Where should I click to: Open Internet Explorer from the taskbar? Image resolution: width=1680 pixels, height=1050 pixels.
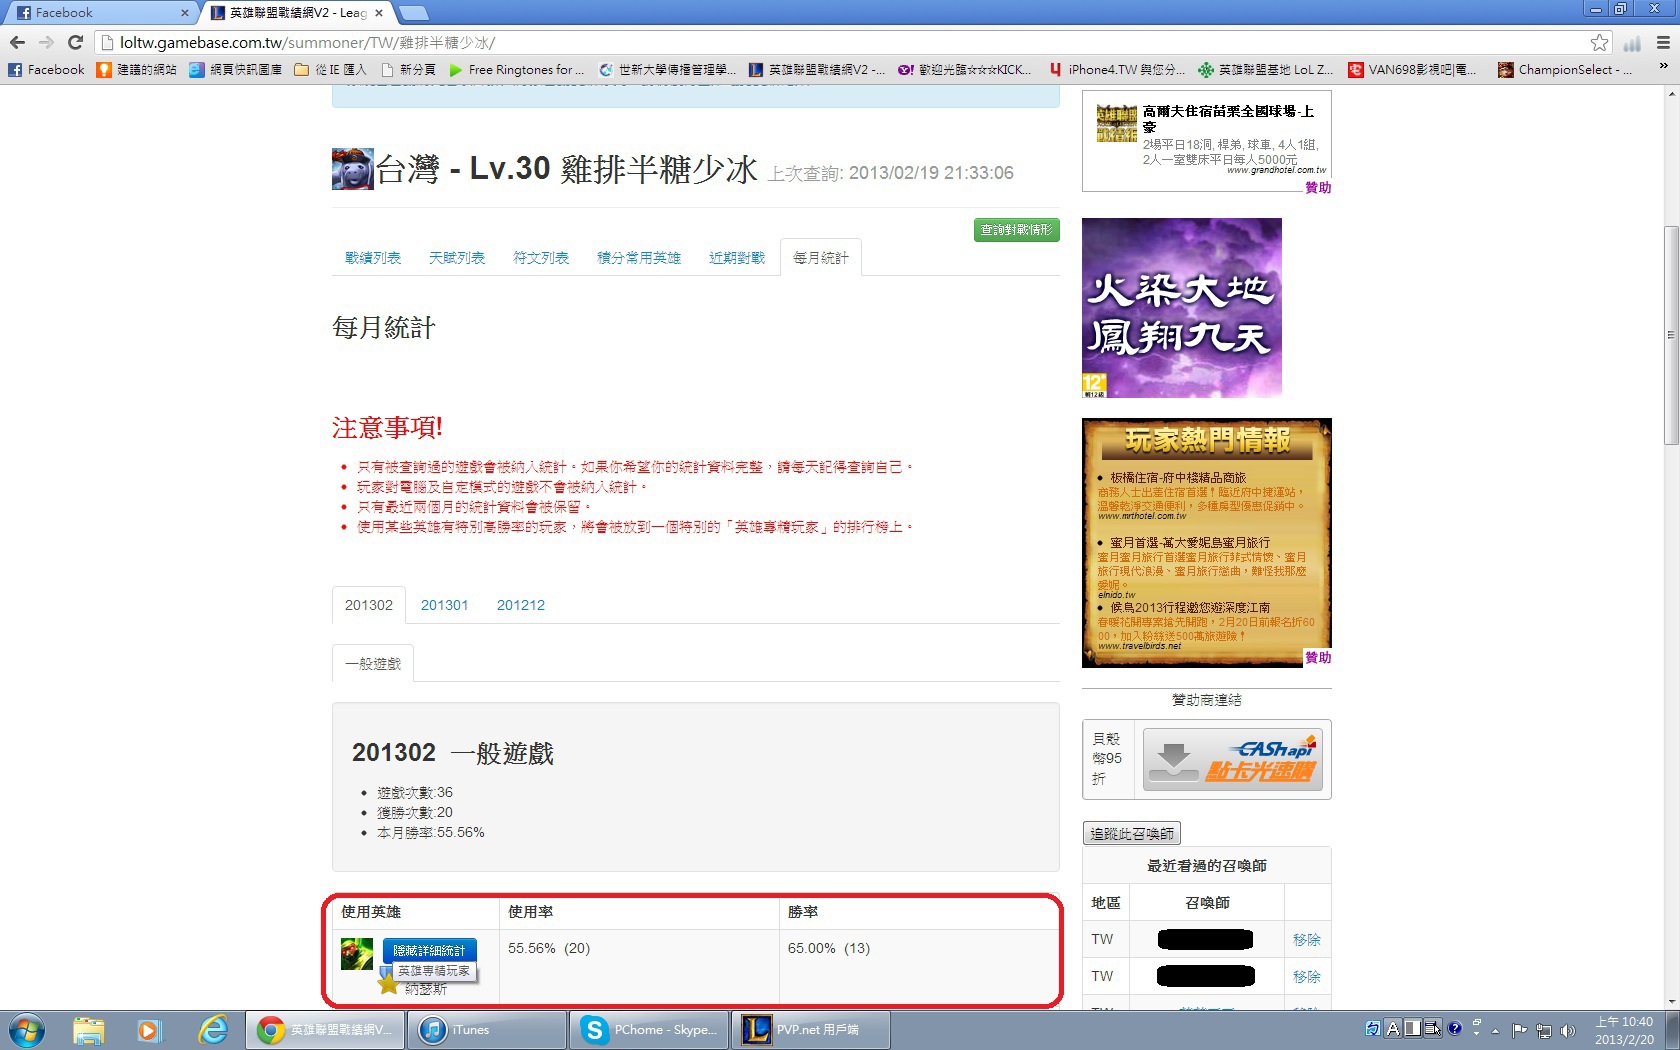(213, 1029)
